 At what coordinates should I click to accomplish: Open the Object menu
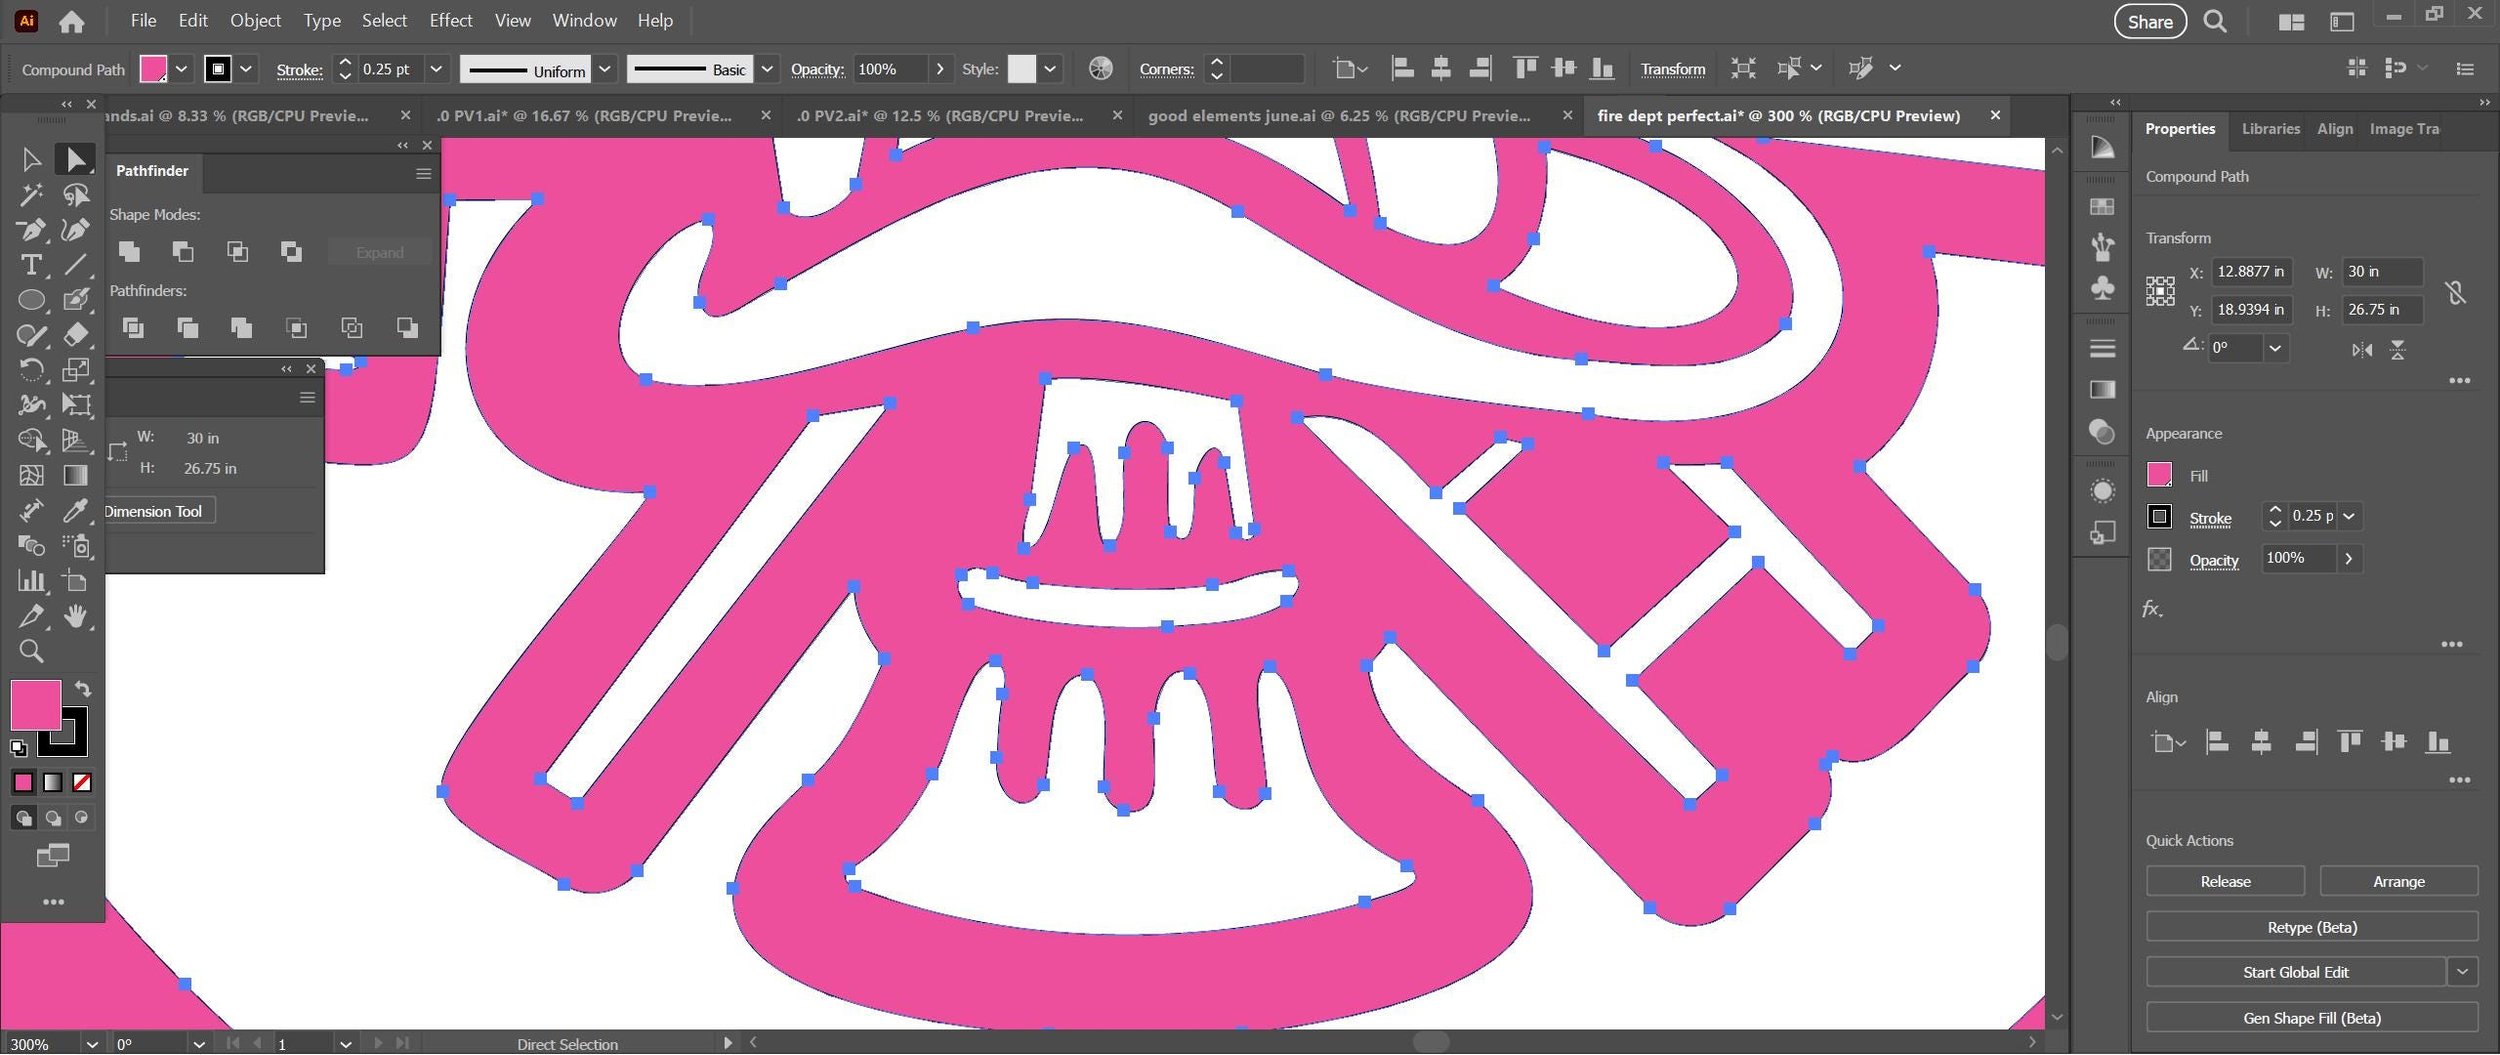point(255,20)
